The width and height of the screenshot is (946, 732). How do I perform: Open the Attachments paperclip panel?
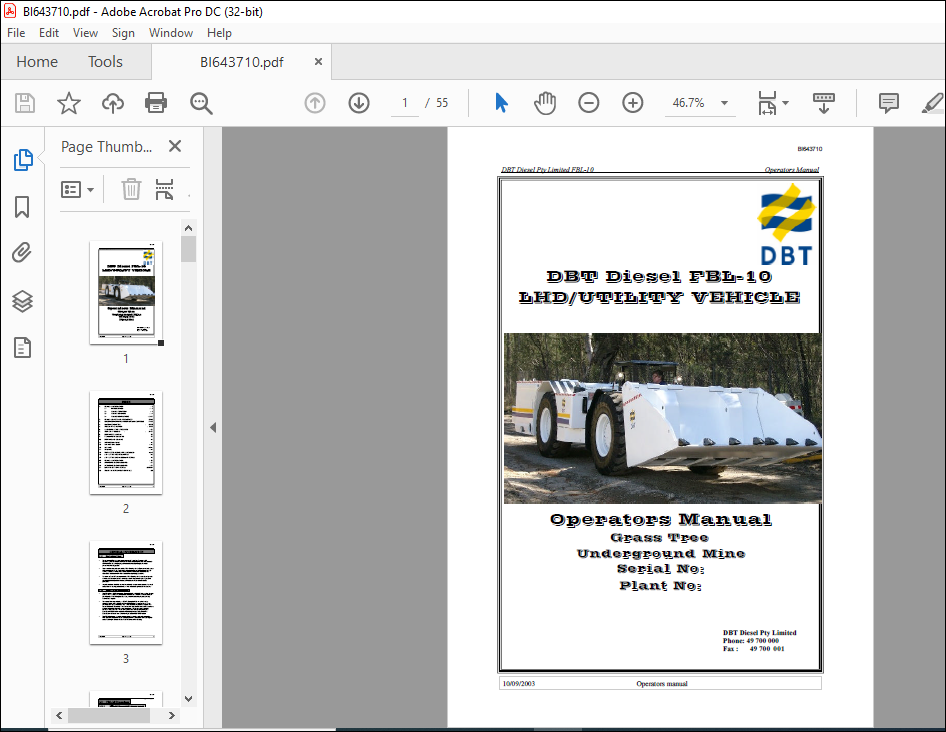point(22,253)
